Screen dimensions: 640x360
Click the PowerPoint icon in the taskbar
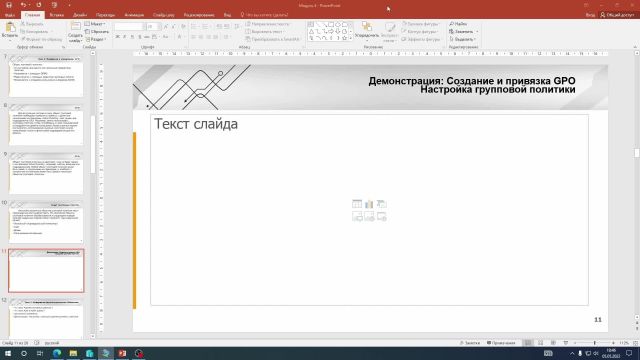tap(122, 353)
